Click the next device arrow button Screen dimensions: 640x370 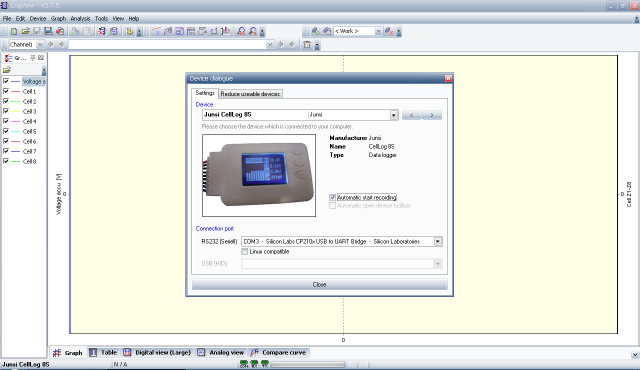(x=431, y=115)
